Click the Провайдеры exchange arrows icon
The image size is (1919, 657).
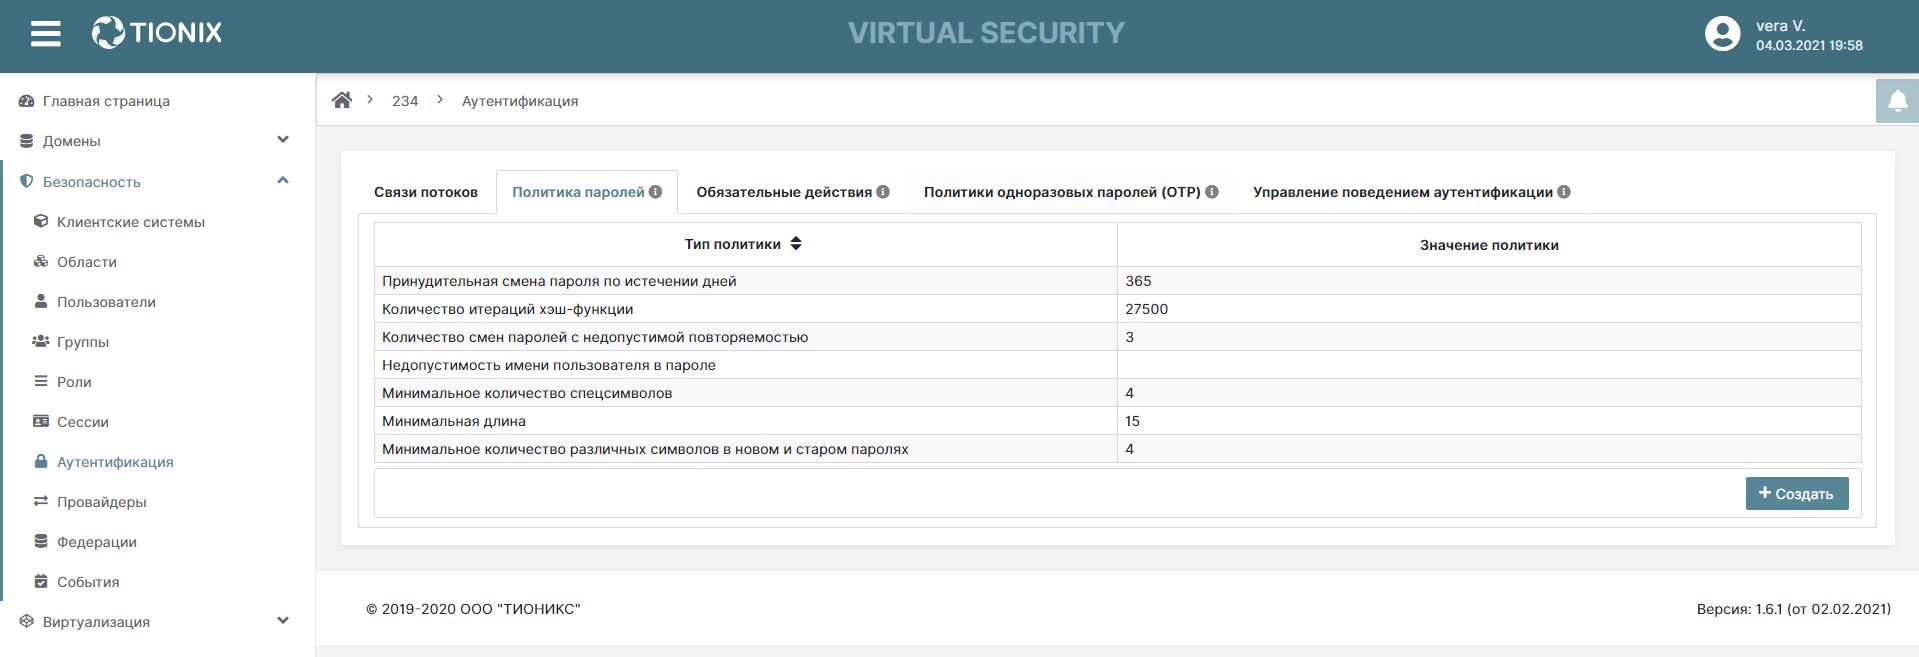[x=41, y=501]
